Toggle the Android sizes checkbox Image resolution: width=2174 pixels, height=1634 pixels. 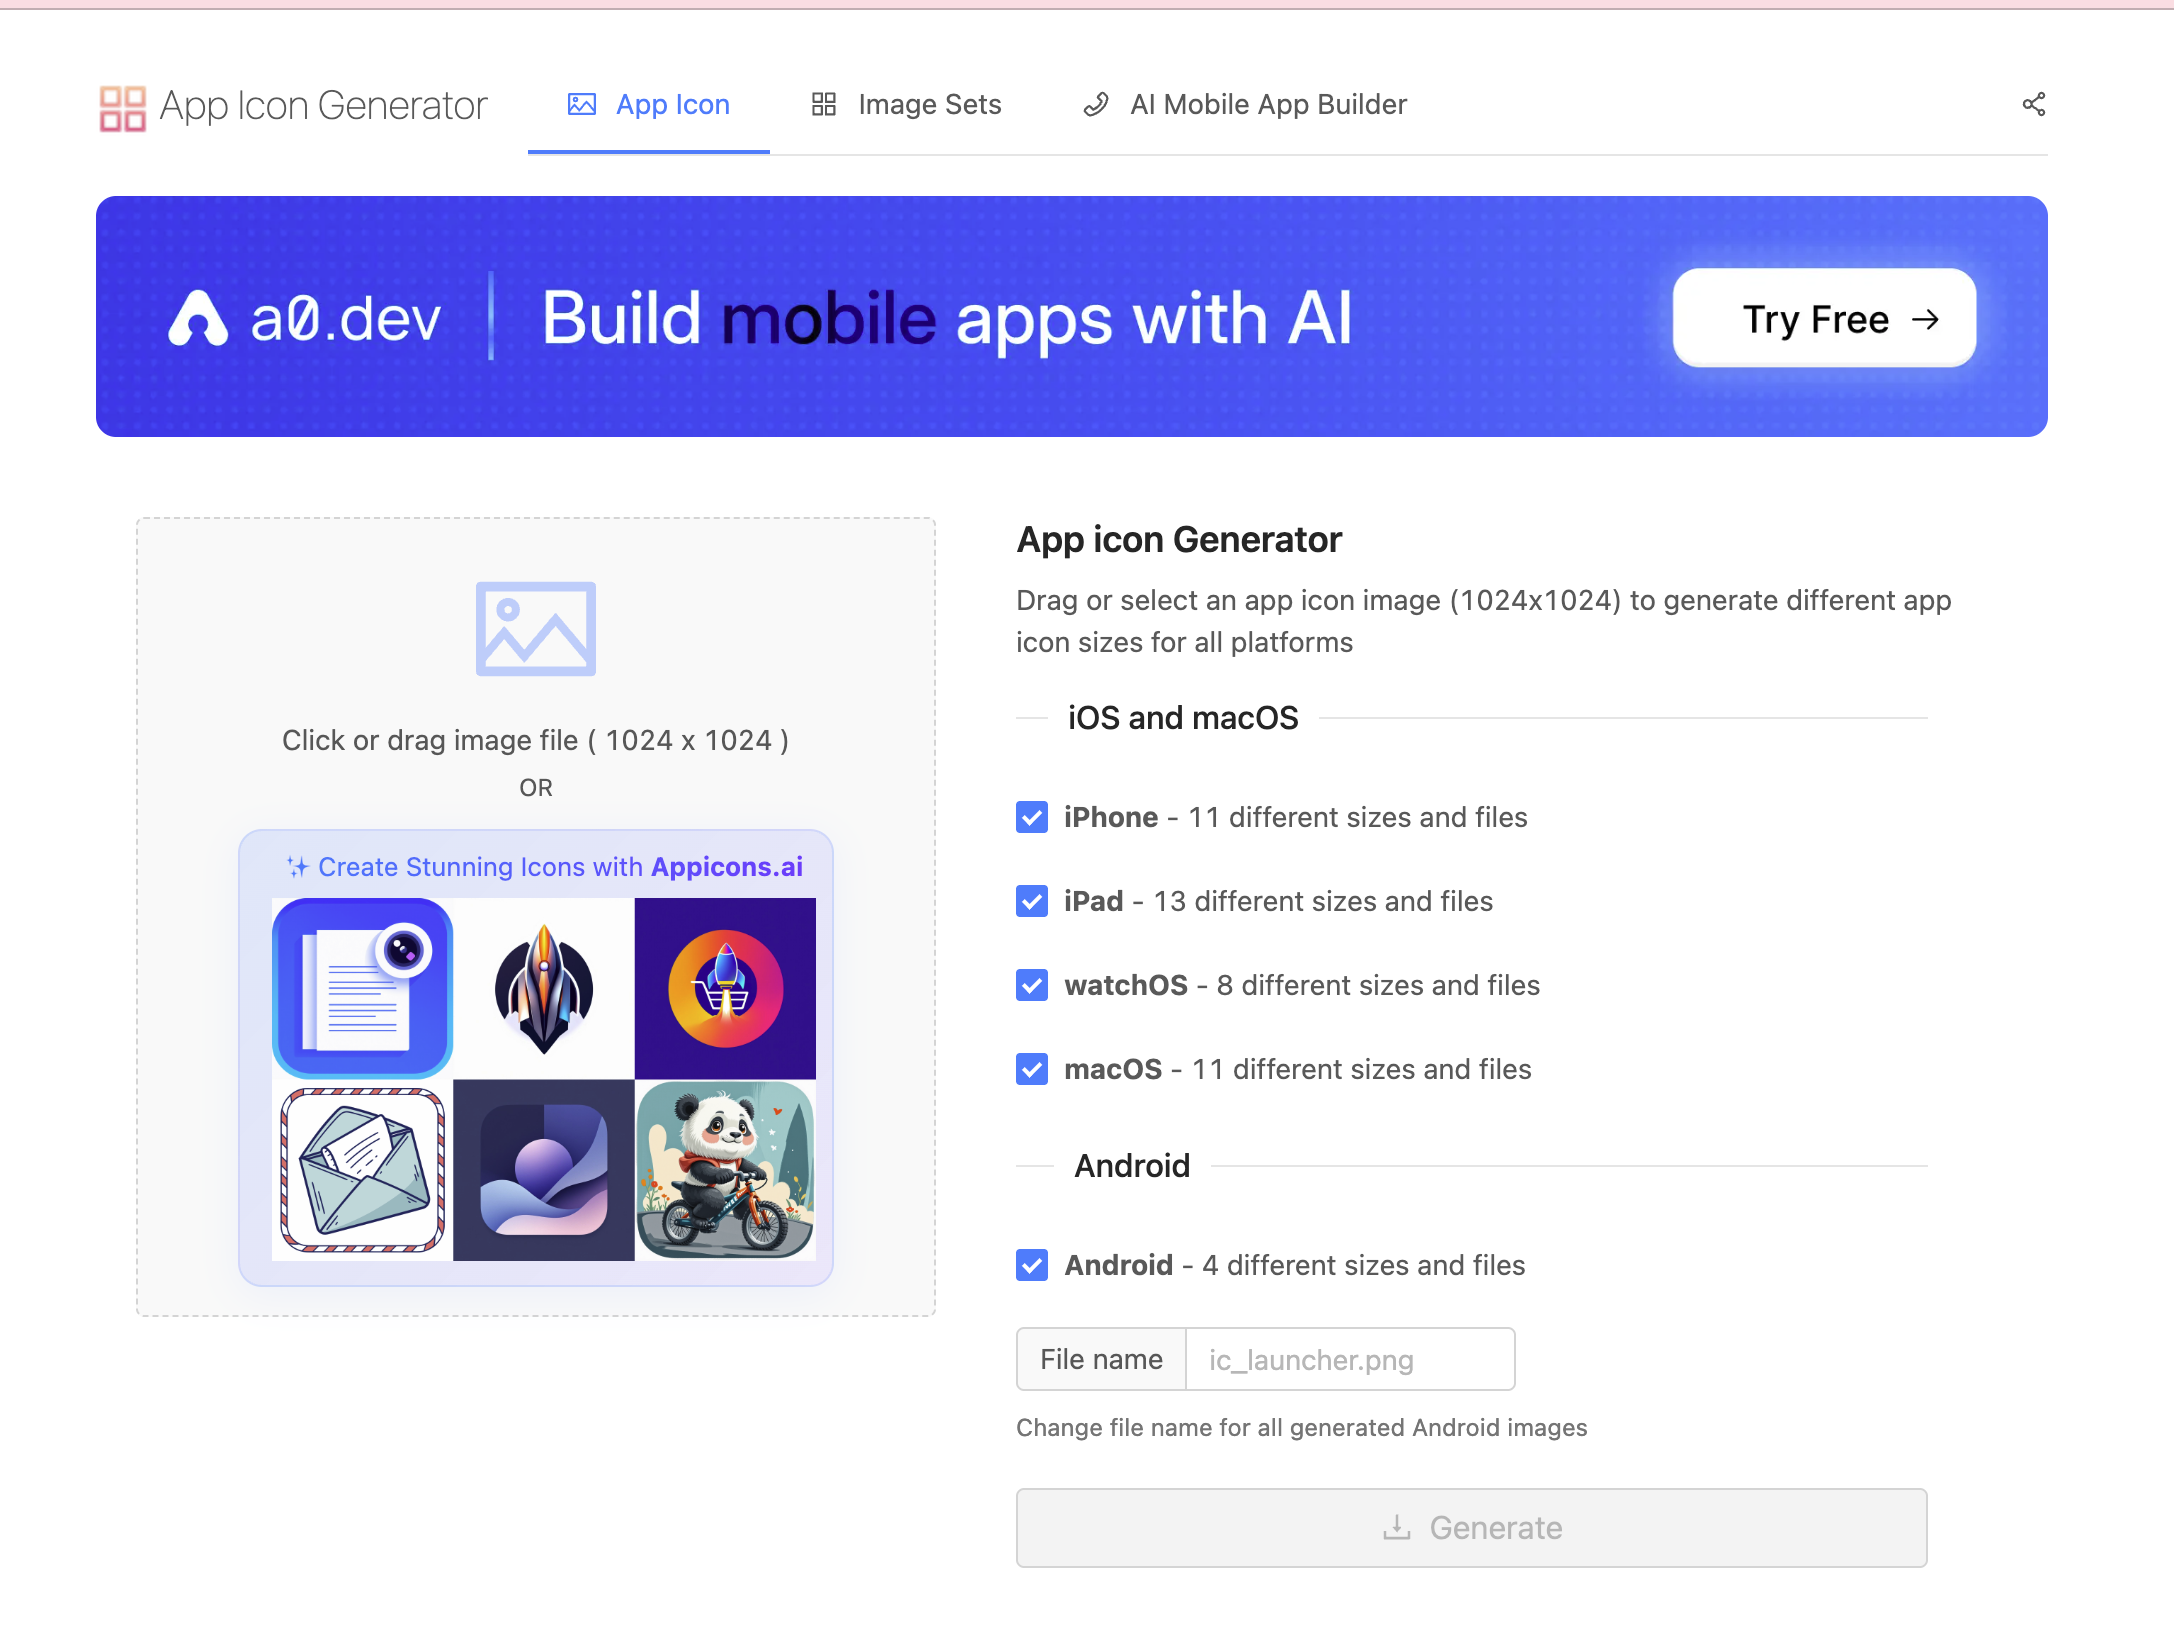tap(1032, 1265)
